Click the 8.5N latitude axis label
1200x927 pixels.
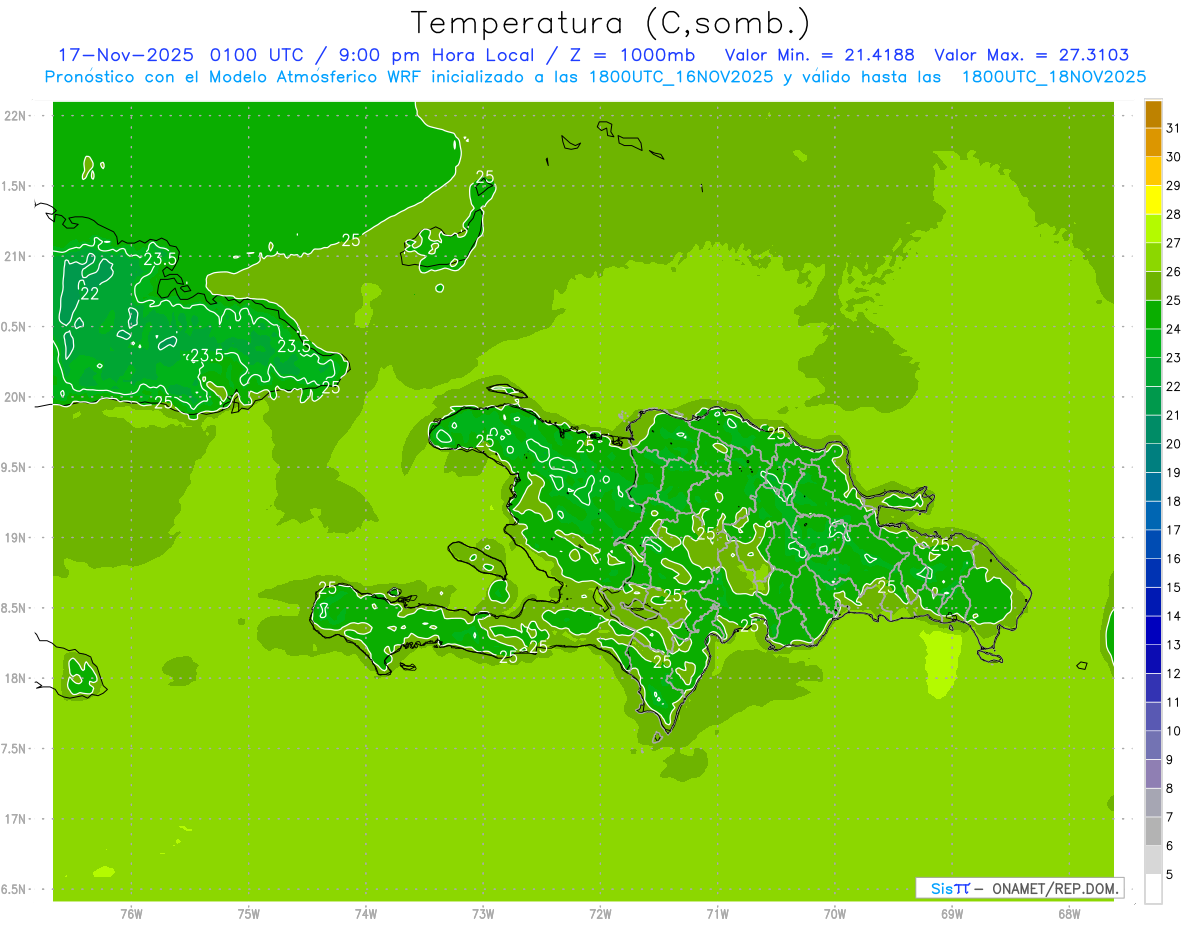(x=15, y=608)
